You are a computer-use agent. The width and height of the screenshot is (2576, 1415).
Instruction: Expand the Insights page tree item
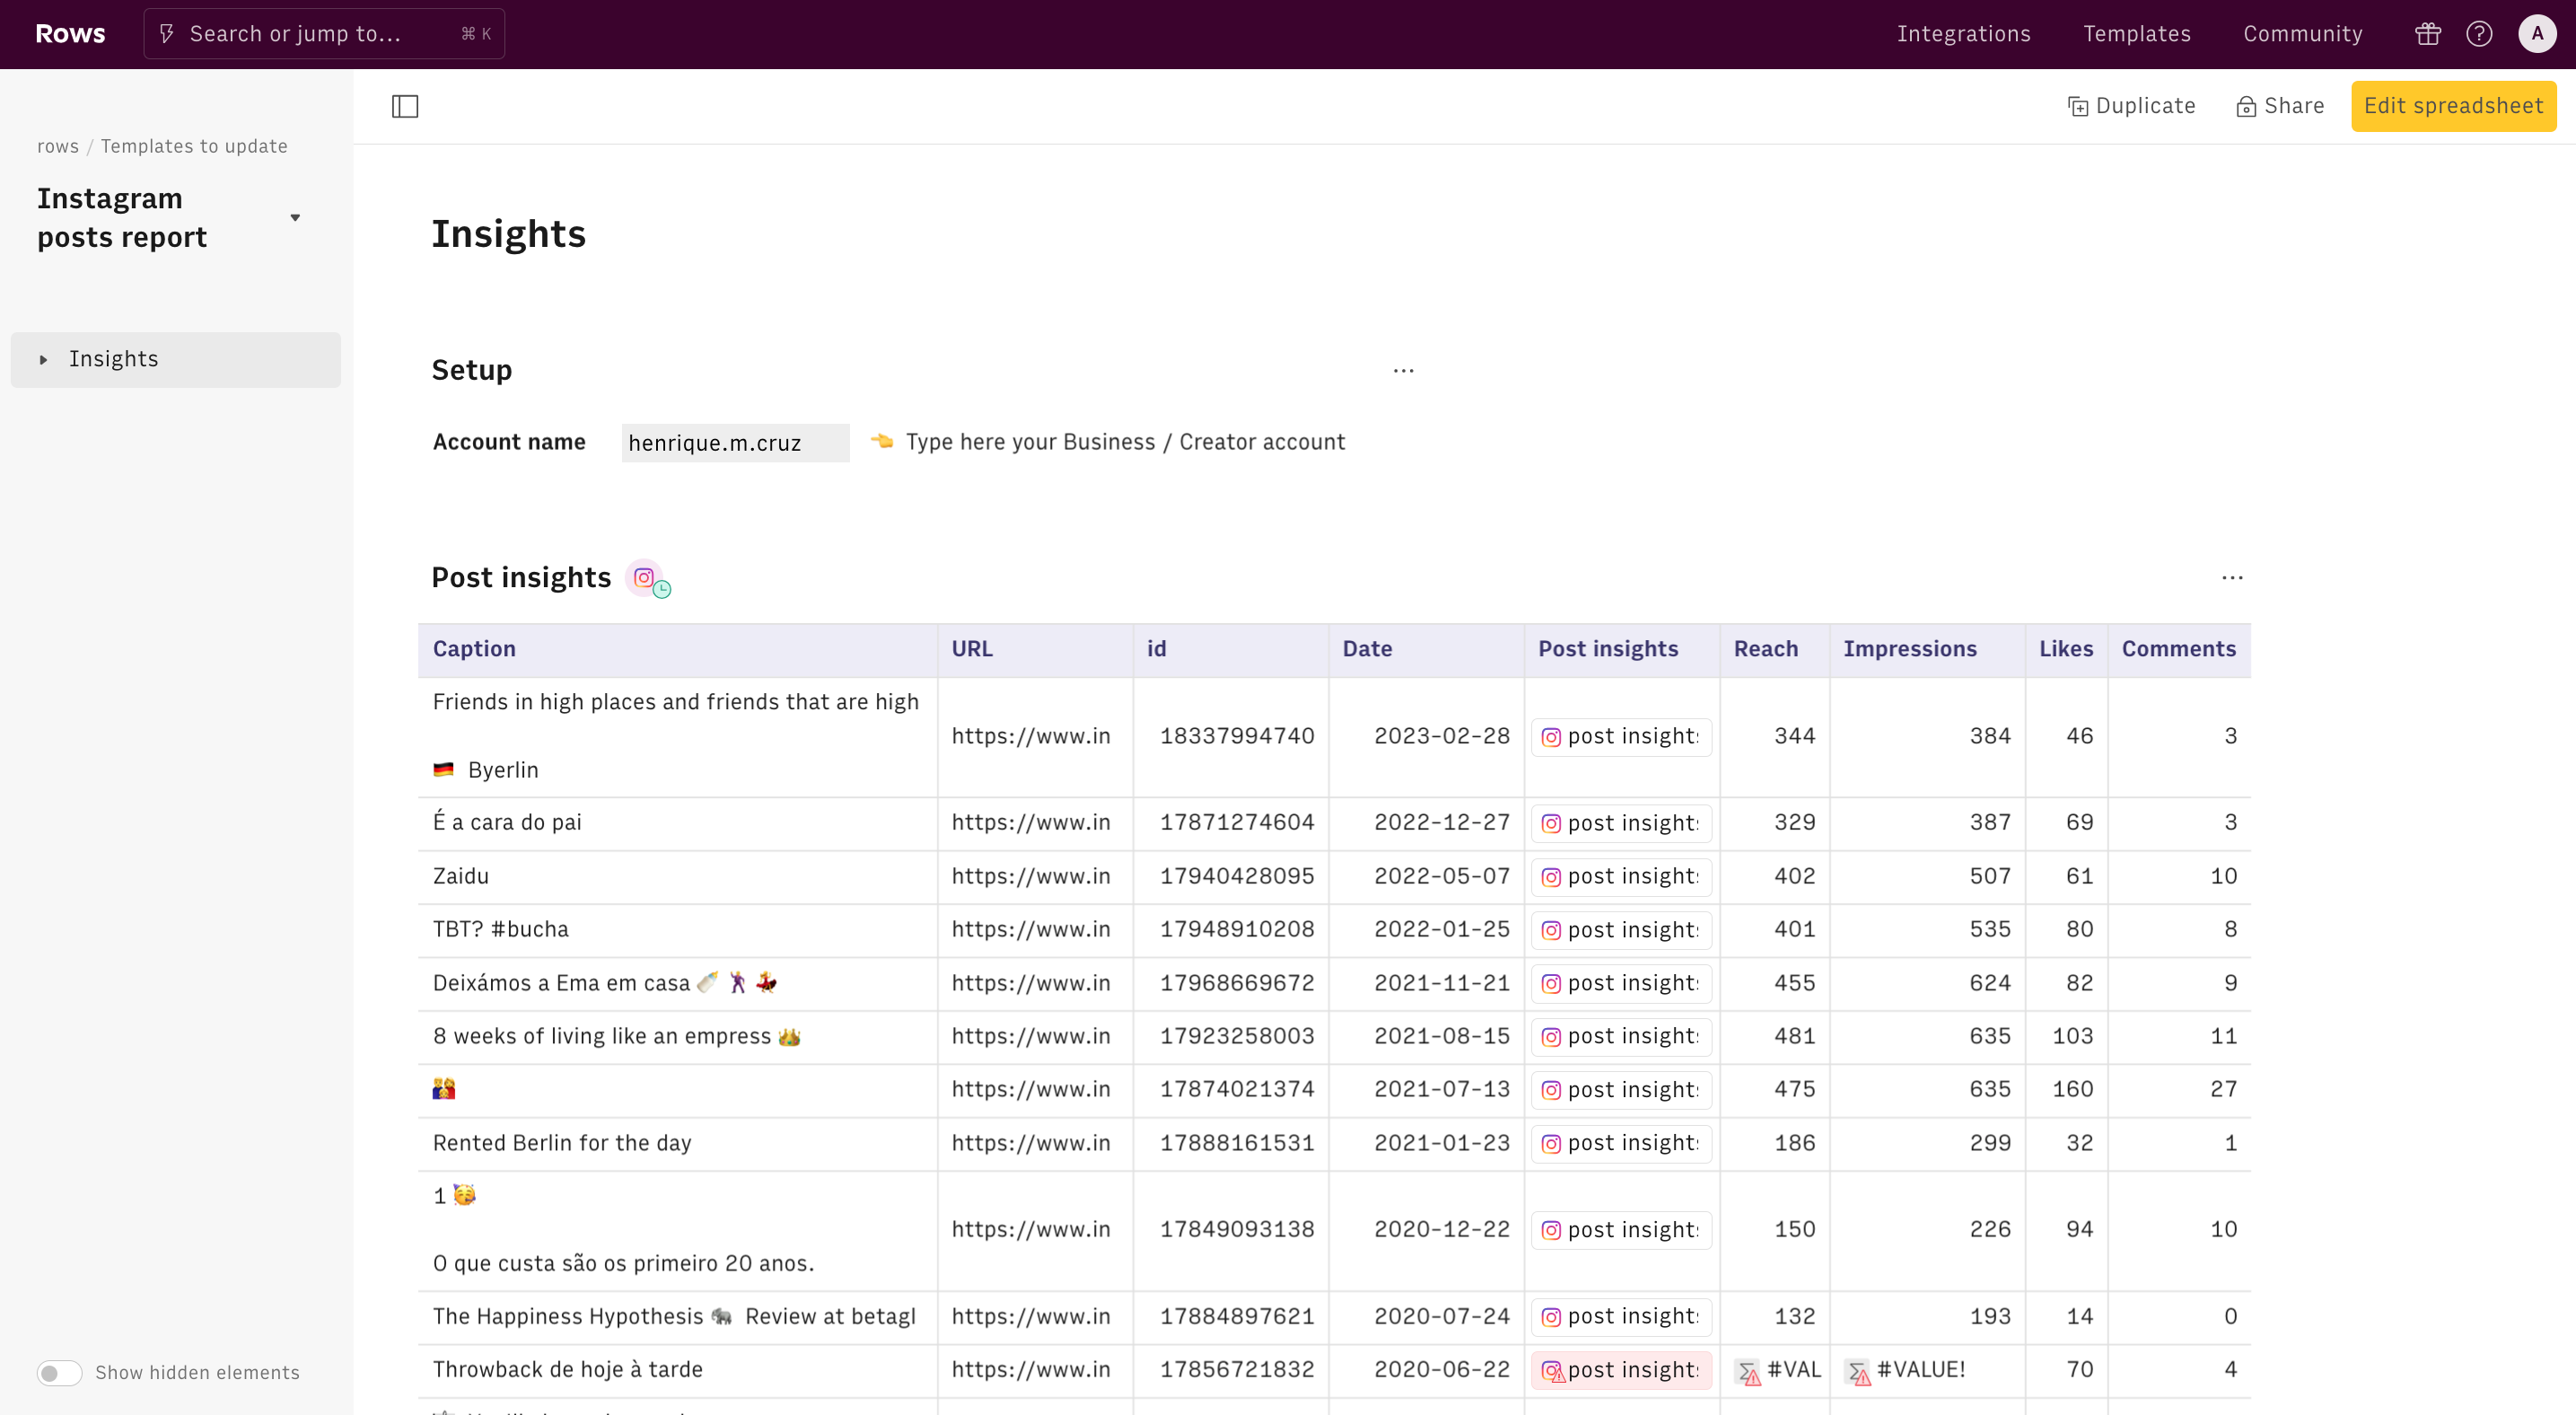tap(43, 360)
